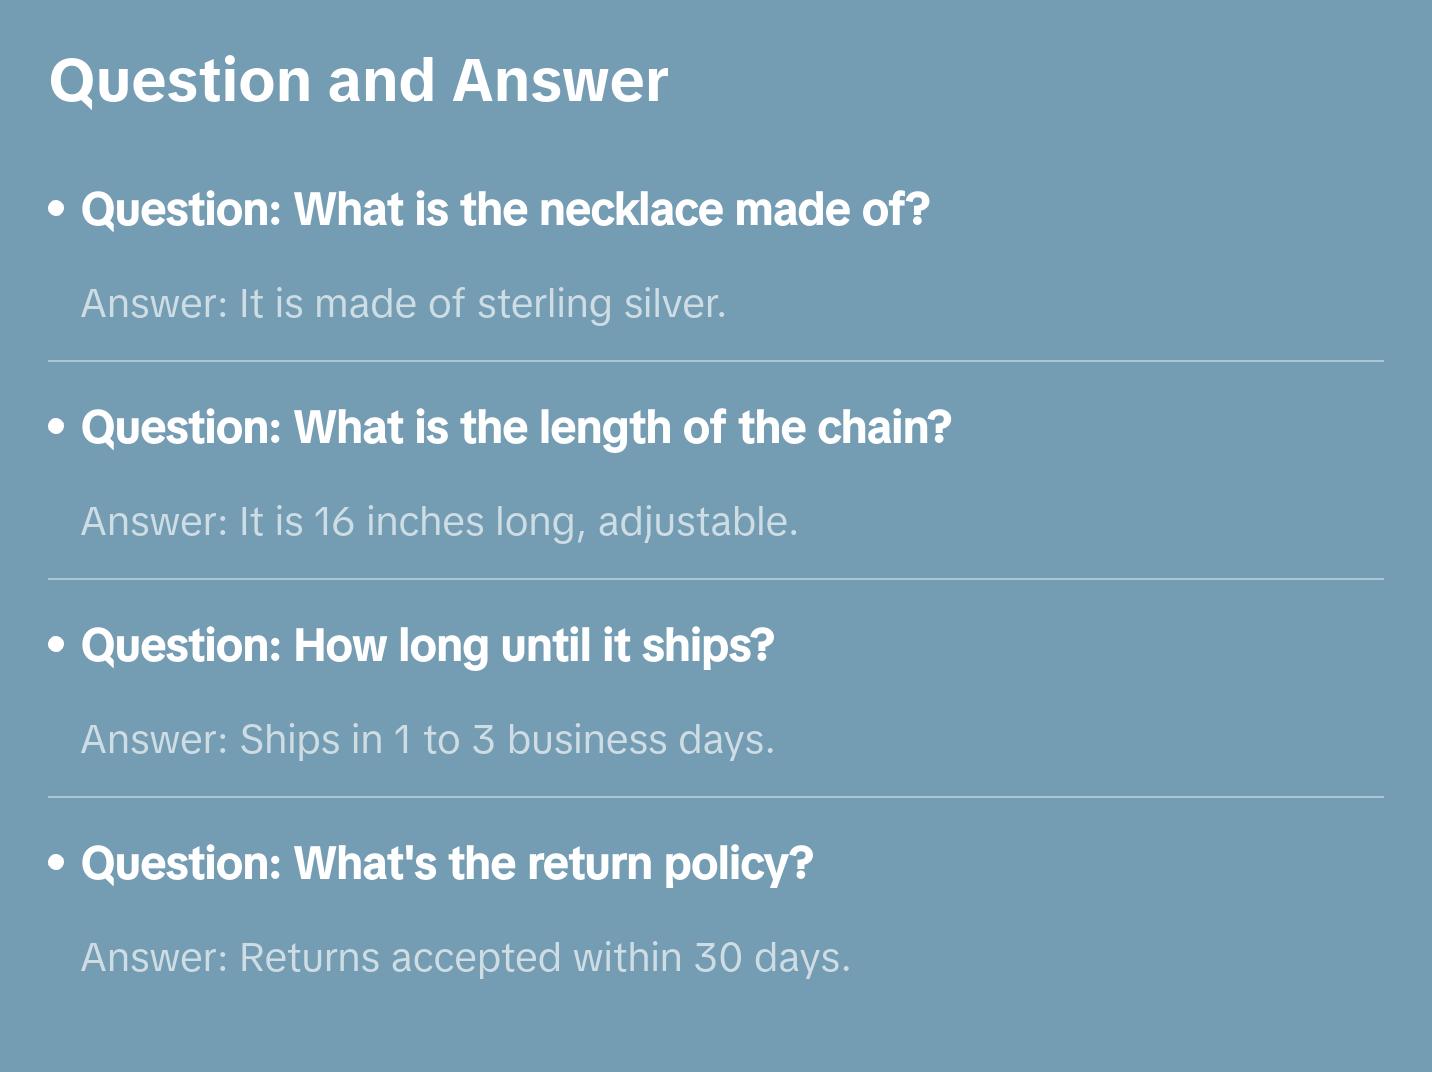Click the word 'Answer' in heading title

(560, 81)
